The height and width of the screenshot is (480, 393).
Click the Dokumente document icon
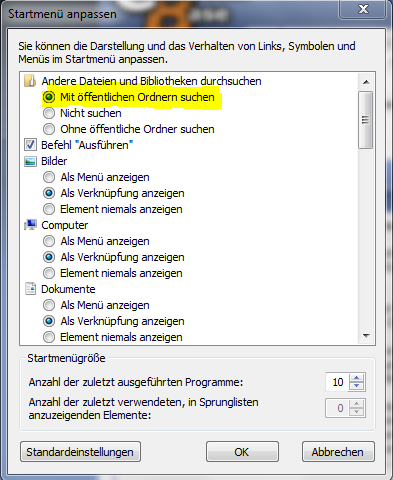[30, 289]
